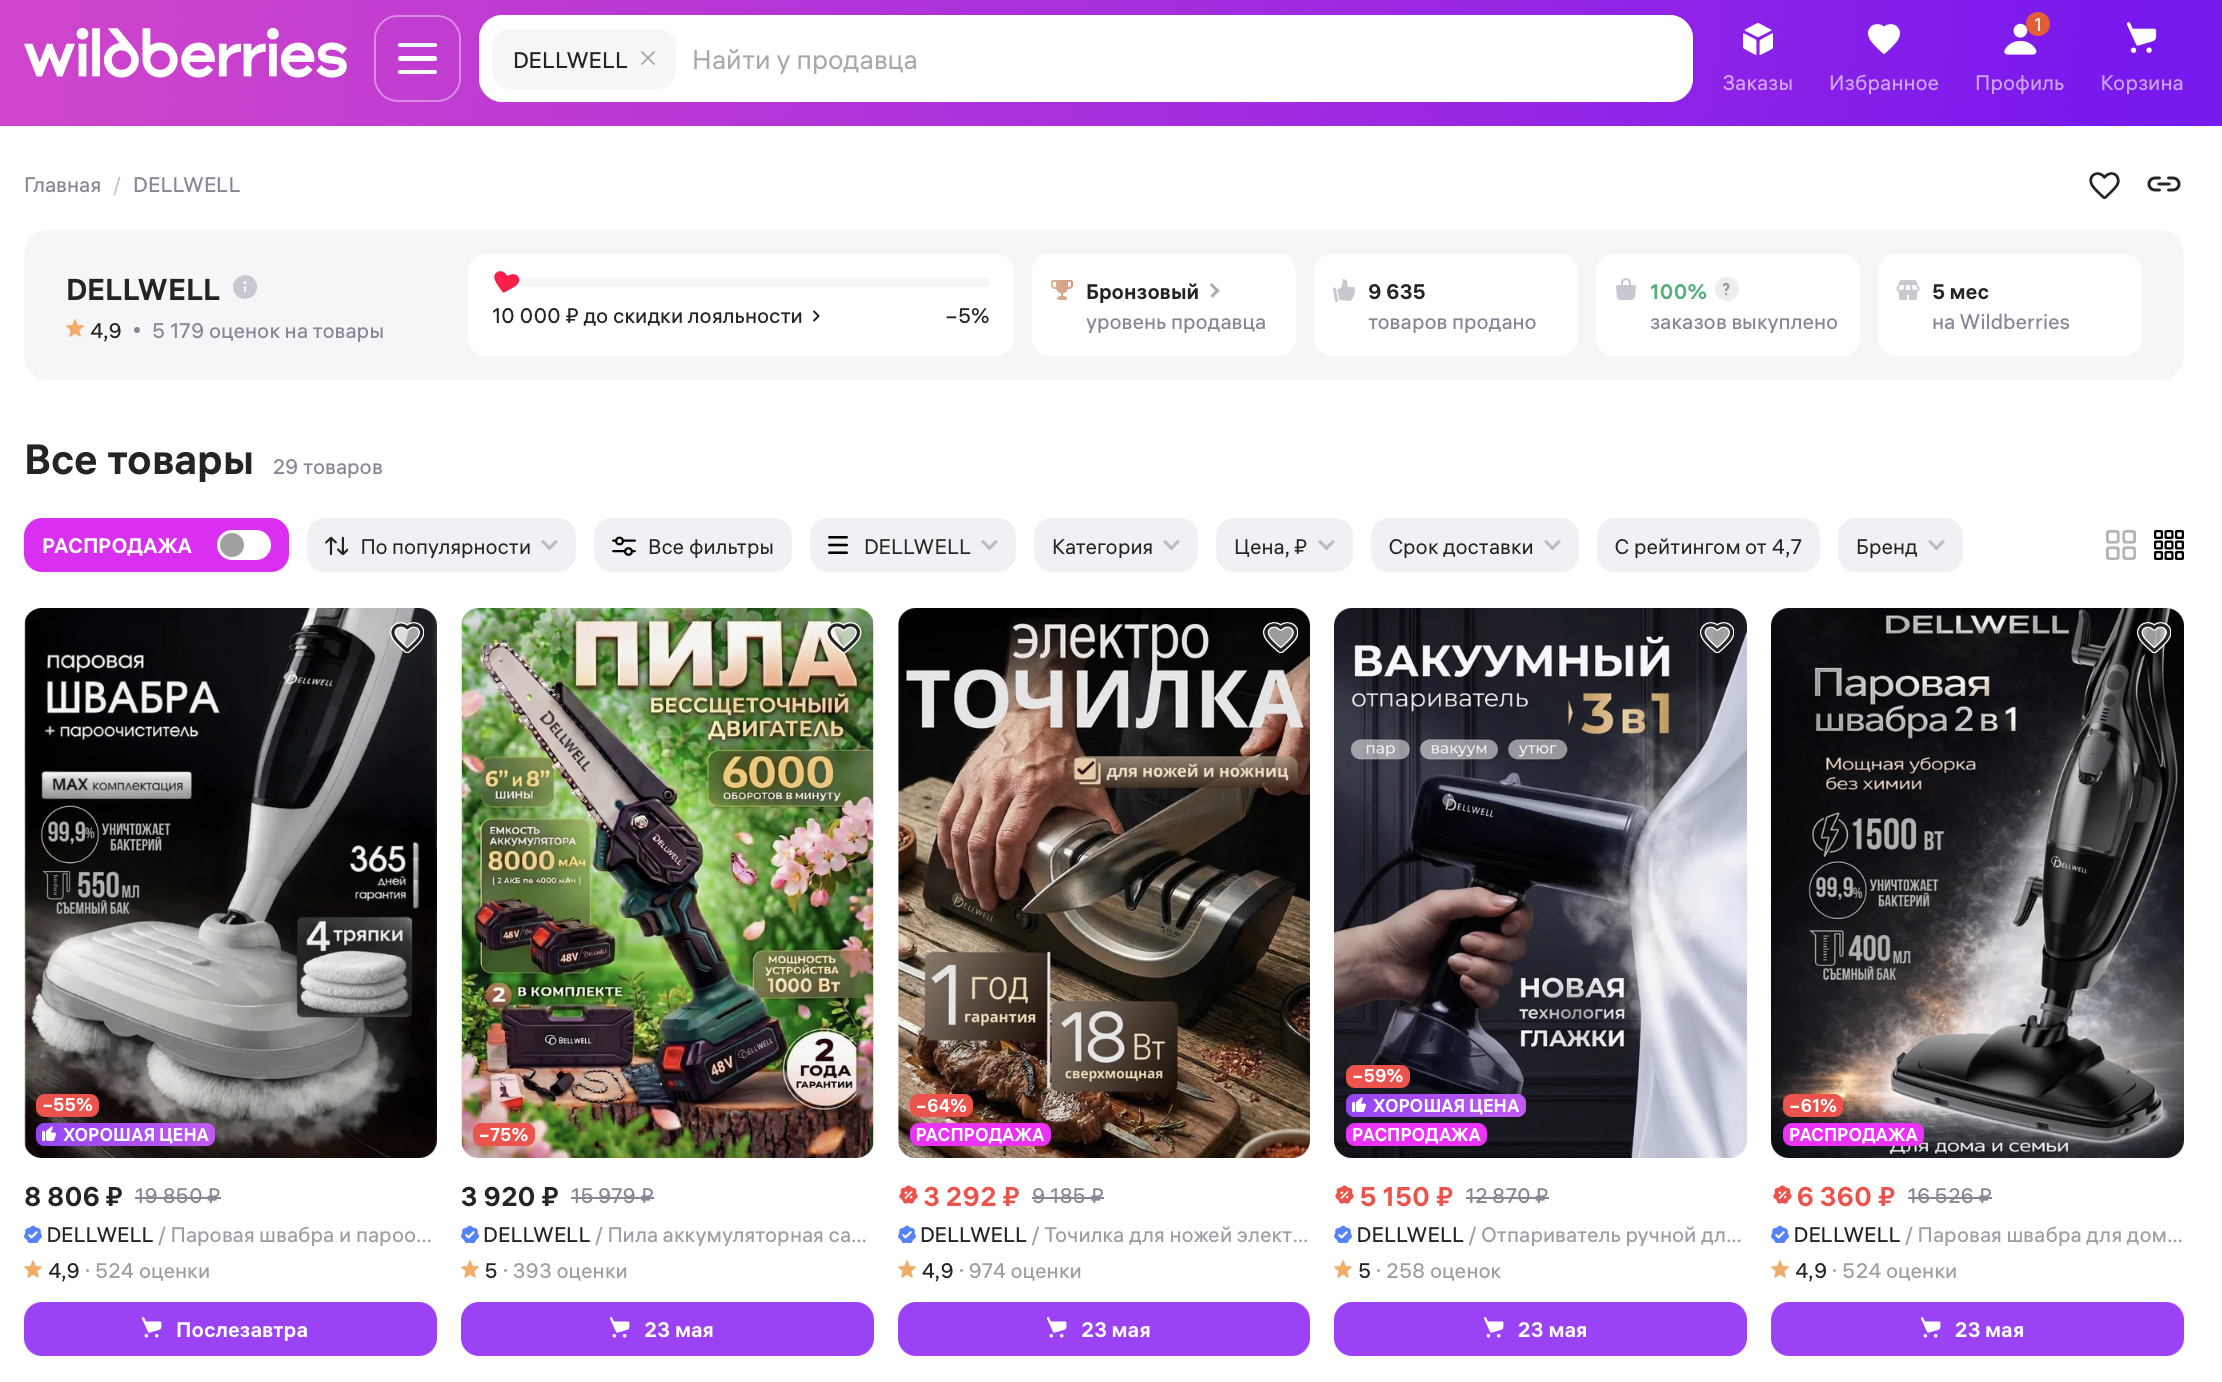Open loyalty discount details link

click(x=656, y=316)
